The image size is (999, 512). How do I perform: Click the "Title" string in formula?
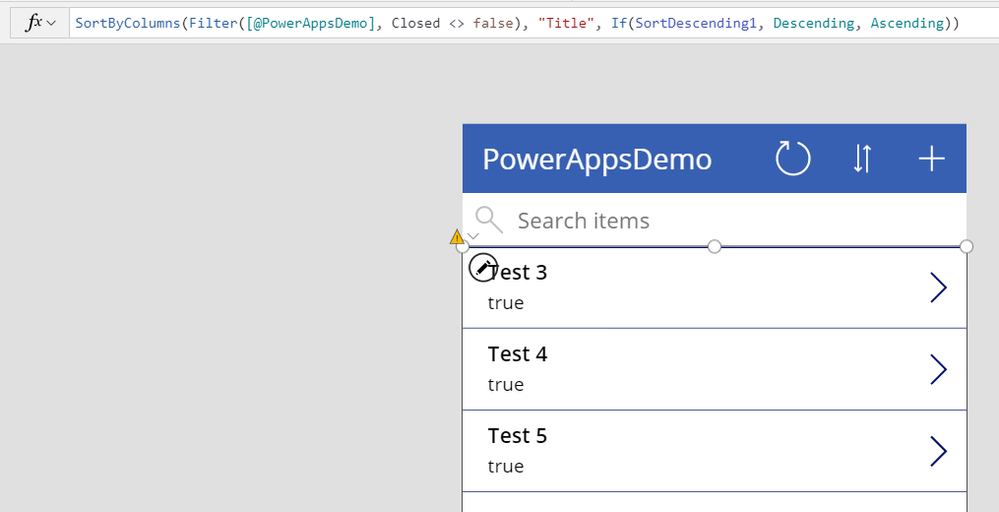(565, 23)
